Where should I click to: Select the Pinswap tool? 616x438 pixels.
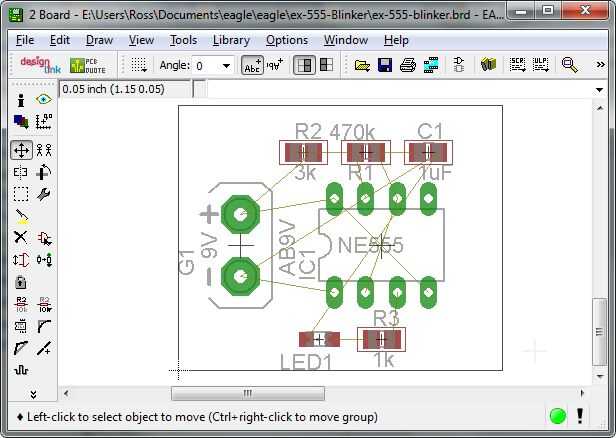(x=21, y=260)
